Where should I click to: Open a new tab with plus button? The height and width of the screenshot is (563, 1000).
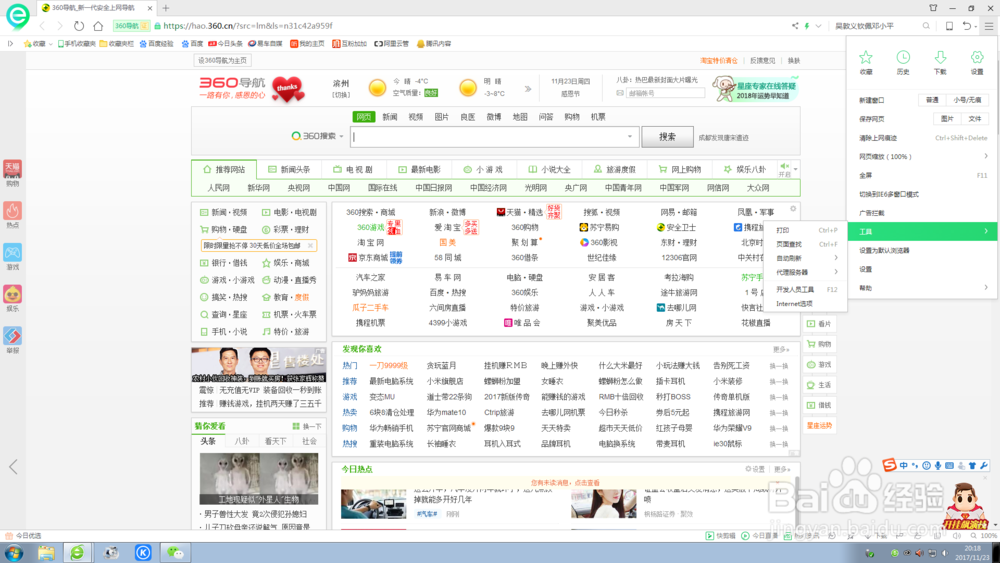166,8
